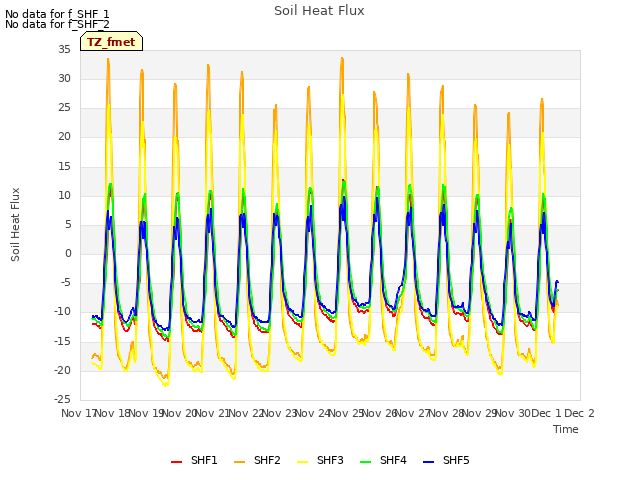Click the 10 y-axis tick label
The image size is (640, 480).
[x=64, y=195]
